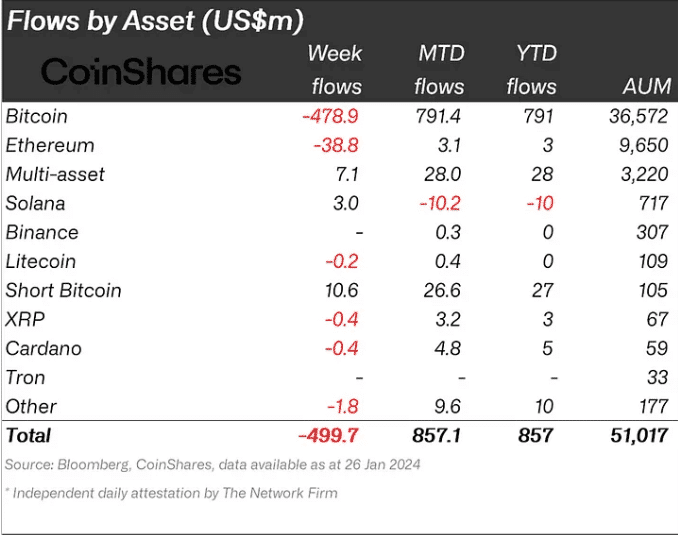Image resolution: width=678 pixels, height=535 pixels.
Task: Select the Total row label
Action: coord(28,435)
